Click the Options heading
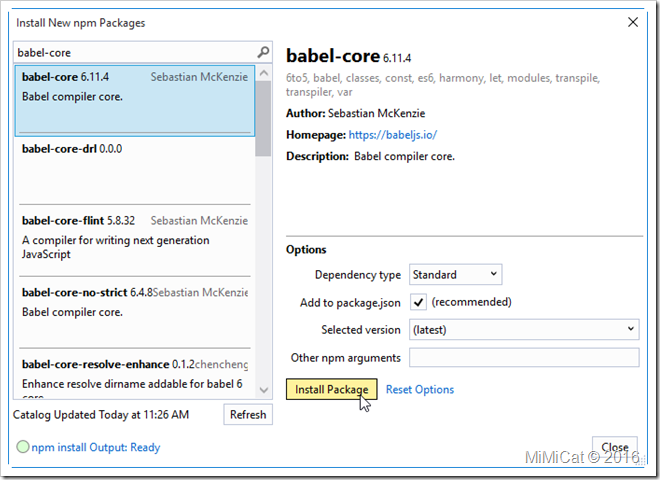Screen dimensions: 660x480 coord(306,250)
